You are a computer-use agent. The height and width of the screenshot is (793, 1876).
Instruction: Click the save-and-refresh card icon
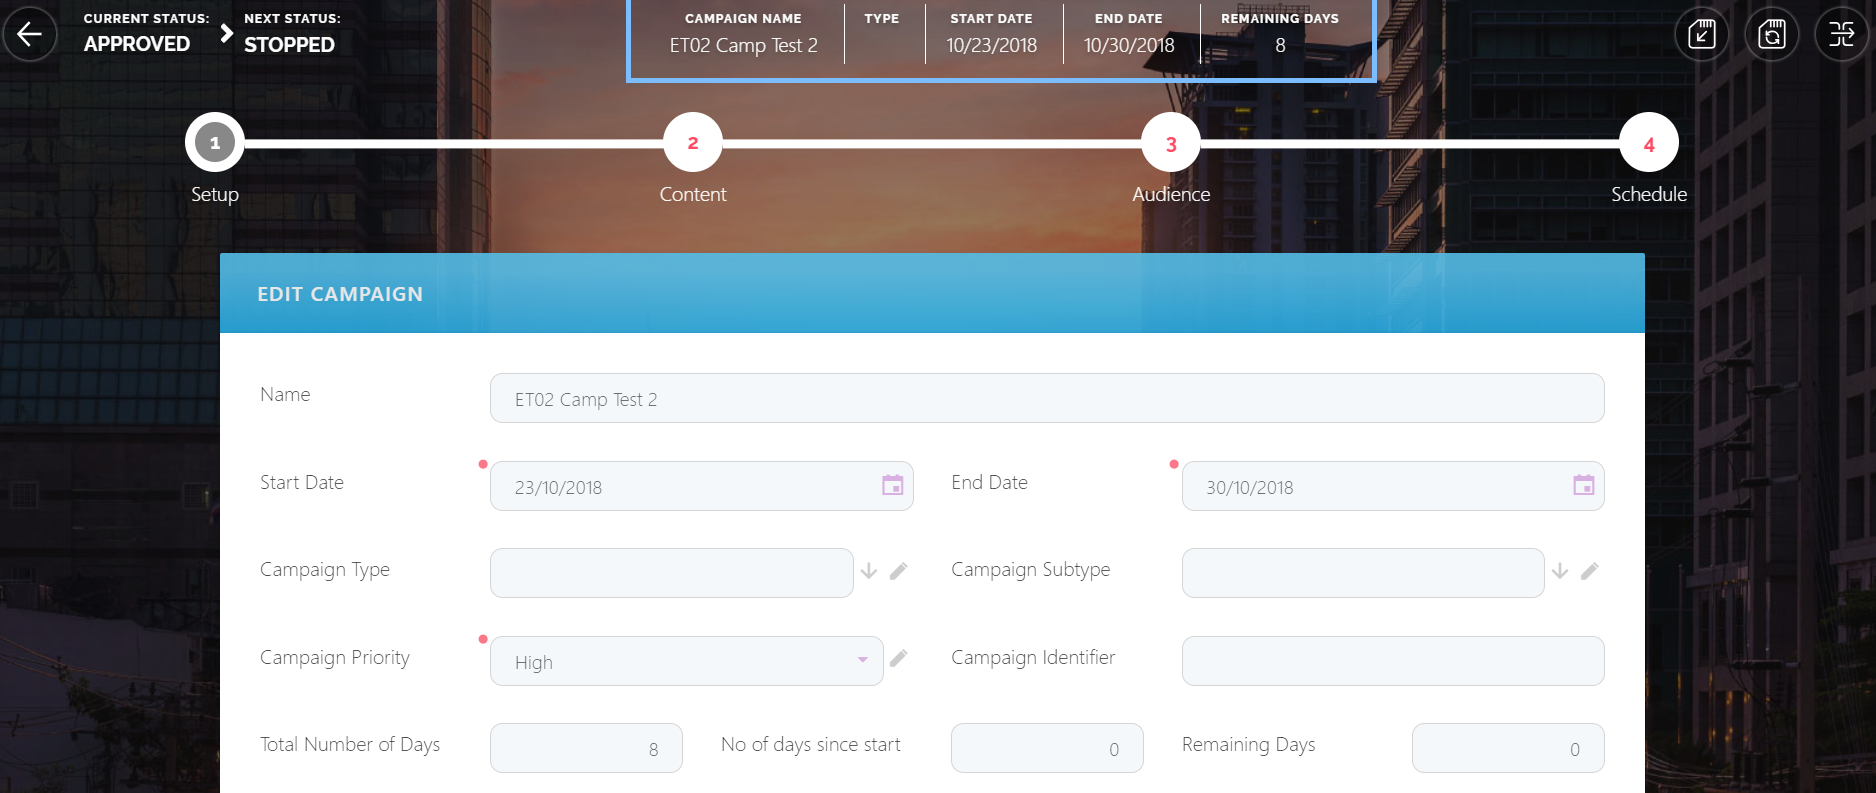[x=1771, y=34]
